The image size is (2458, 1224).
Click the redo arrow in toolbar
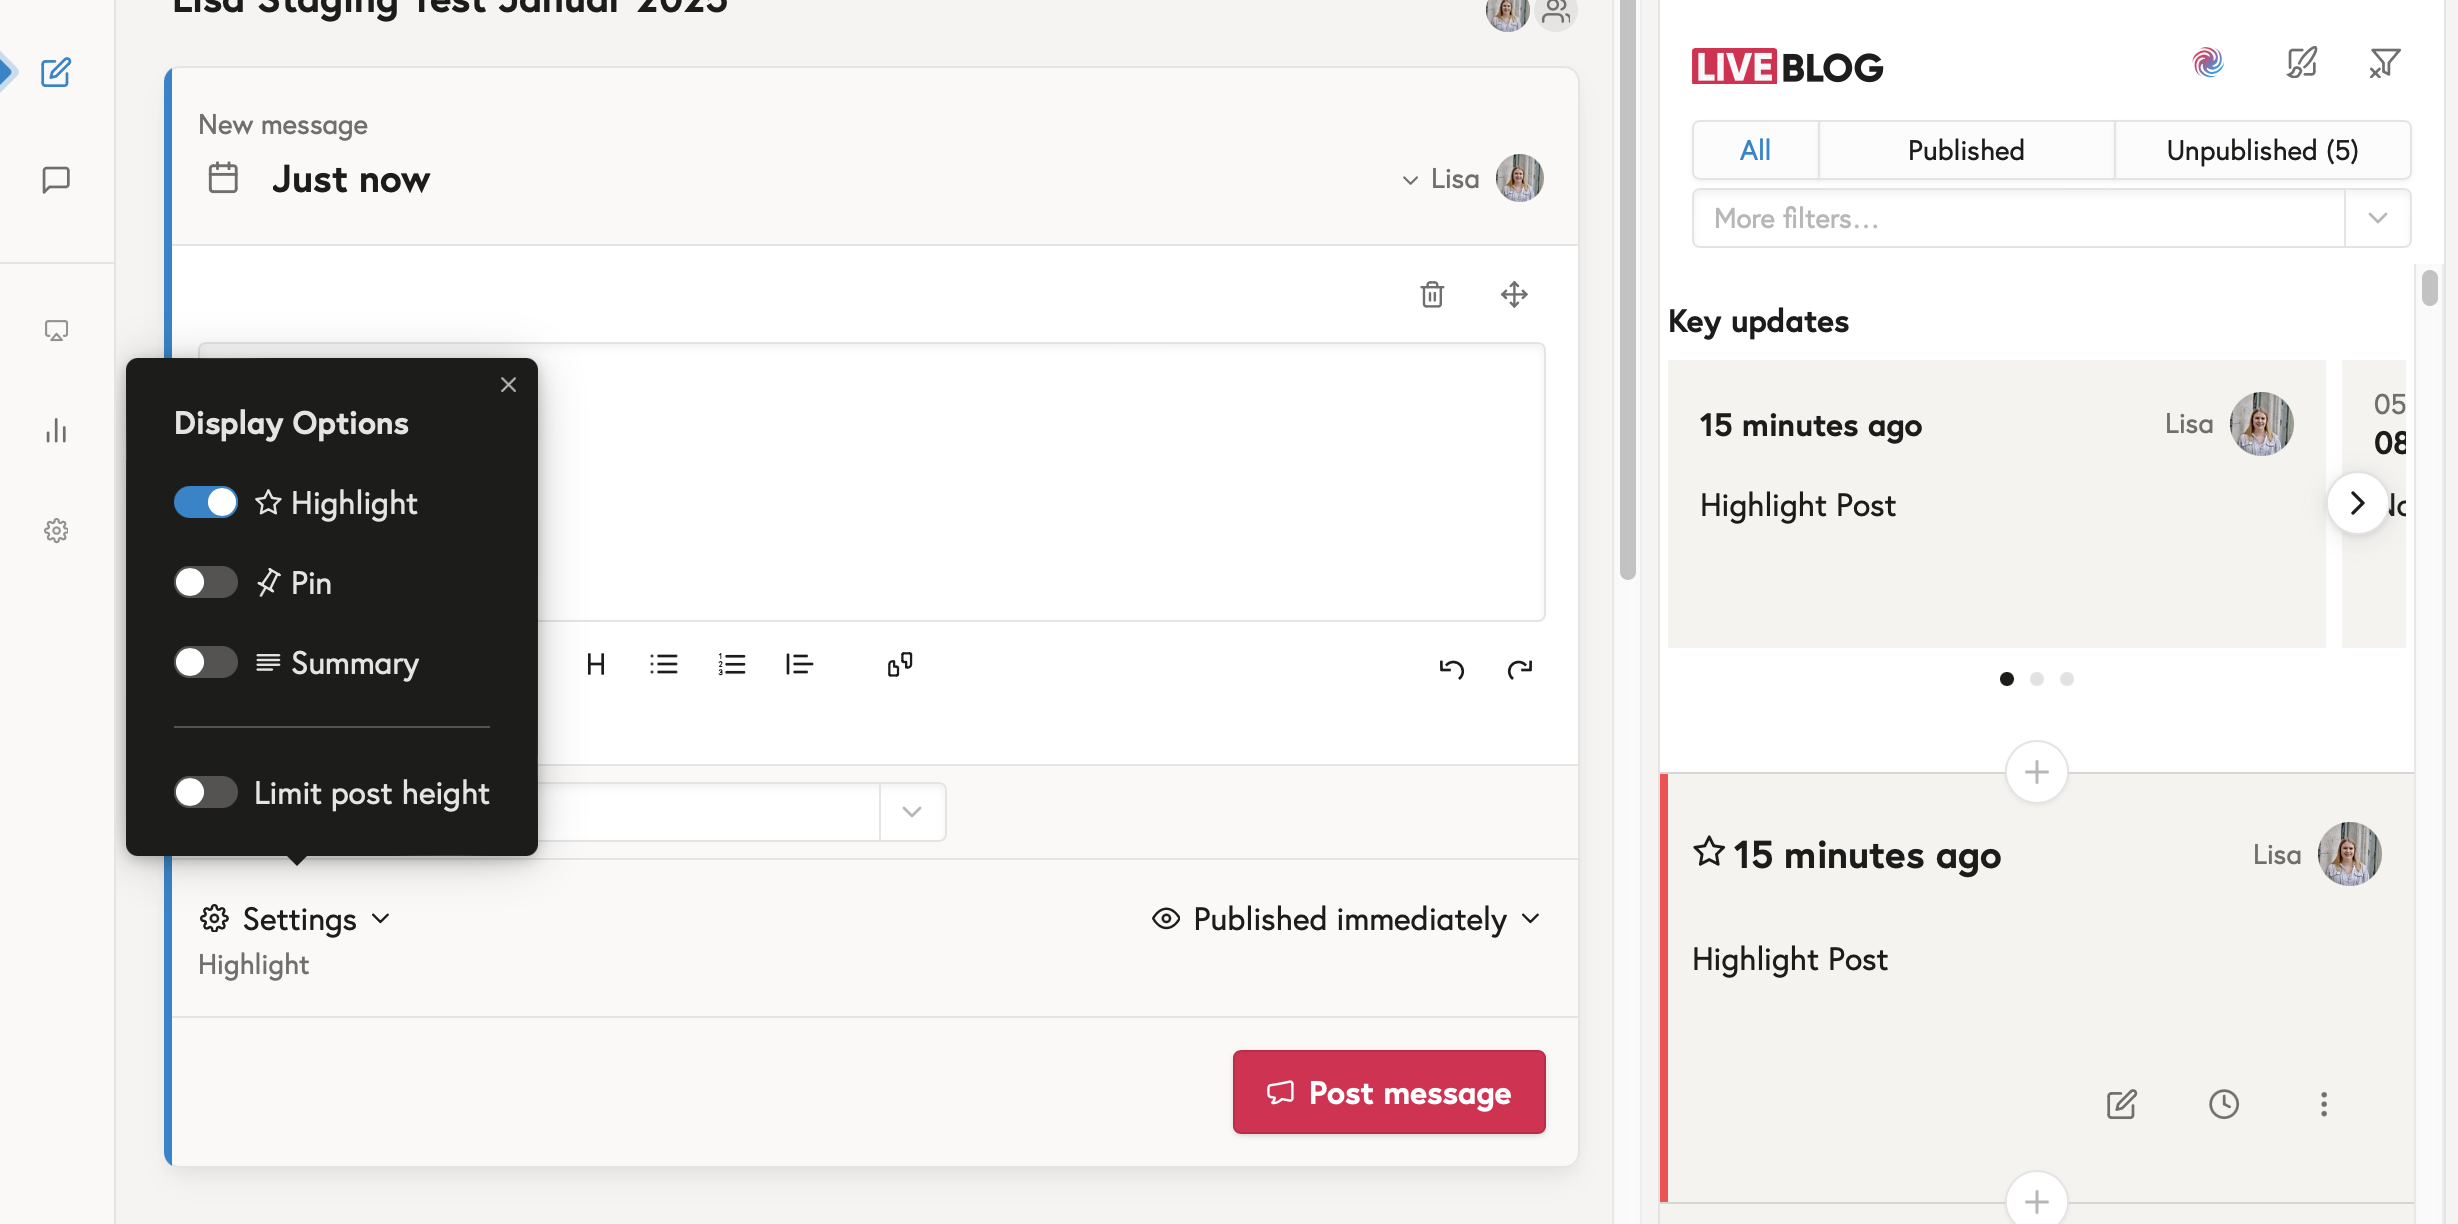[x=1520, y=668]
